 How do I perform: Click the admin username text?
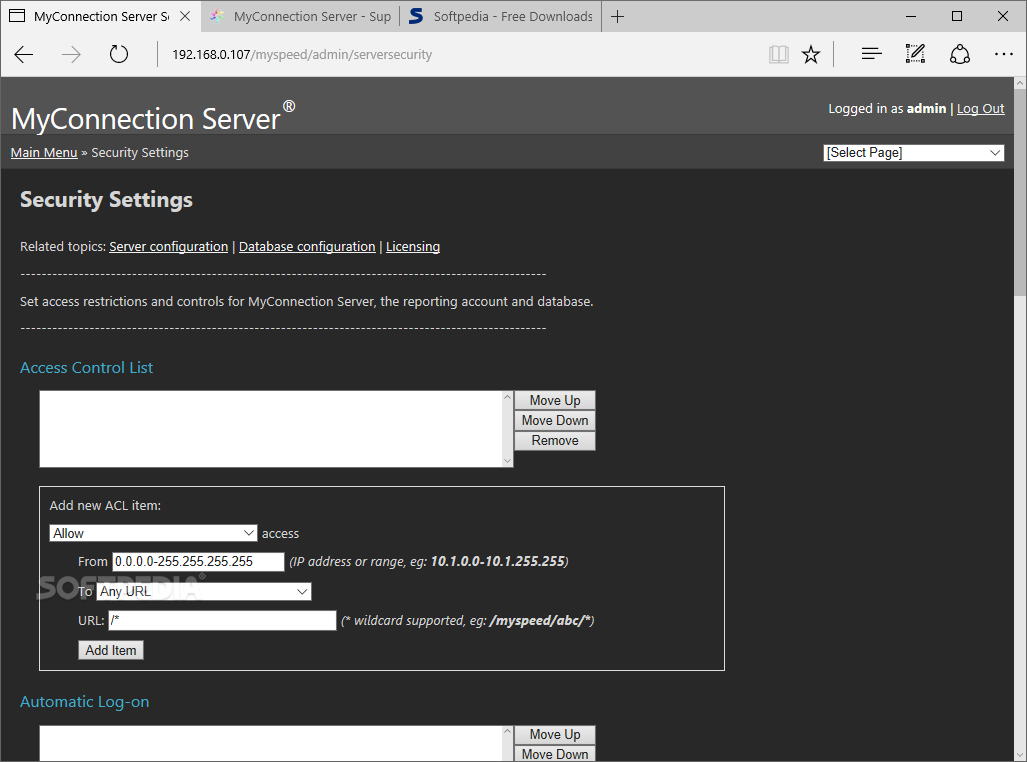[x=926, y=109]
